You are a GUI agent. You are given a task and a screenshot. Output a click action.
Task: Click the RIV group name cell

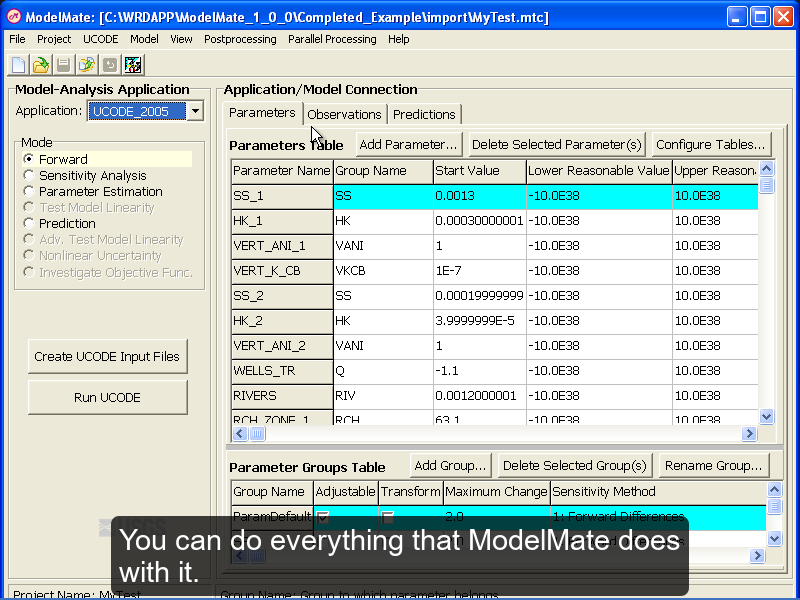[383, 396]
